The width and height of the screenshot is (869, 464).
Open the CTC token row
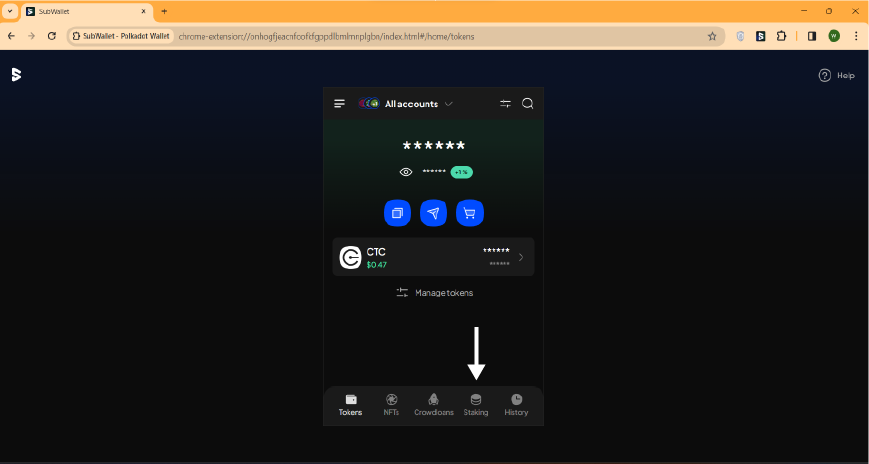tap(433, 257)
